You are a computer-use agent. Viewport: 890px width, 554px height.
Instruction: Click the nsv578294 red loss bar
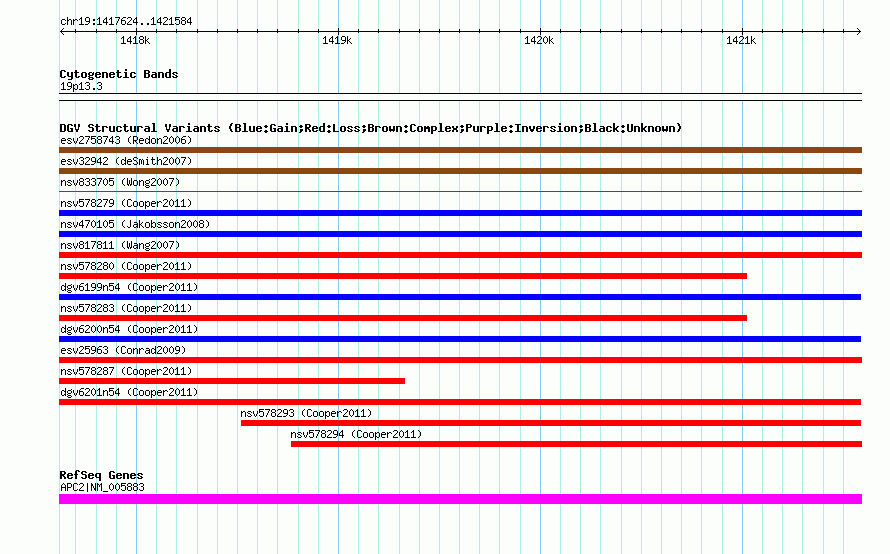(576, 444)
